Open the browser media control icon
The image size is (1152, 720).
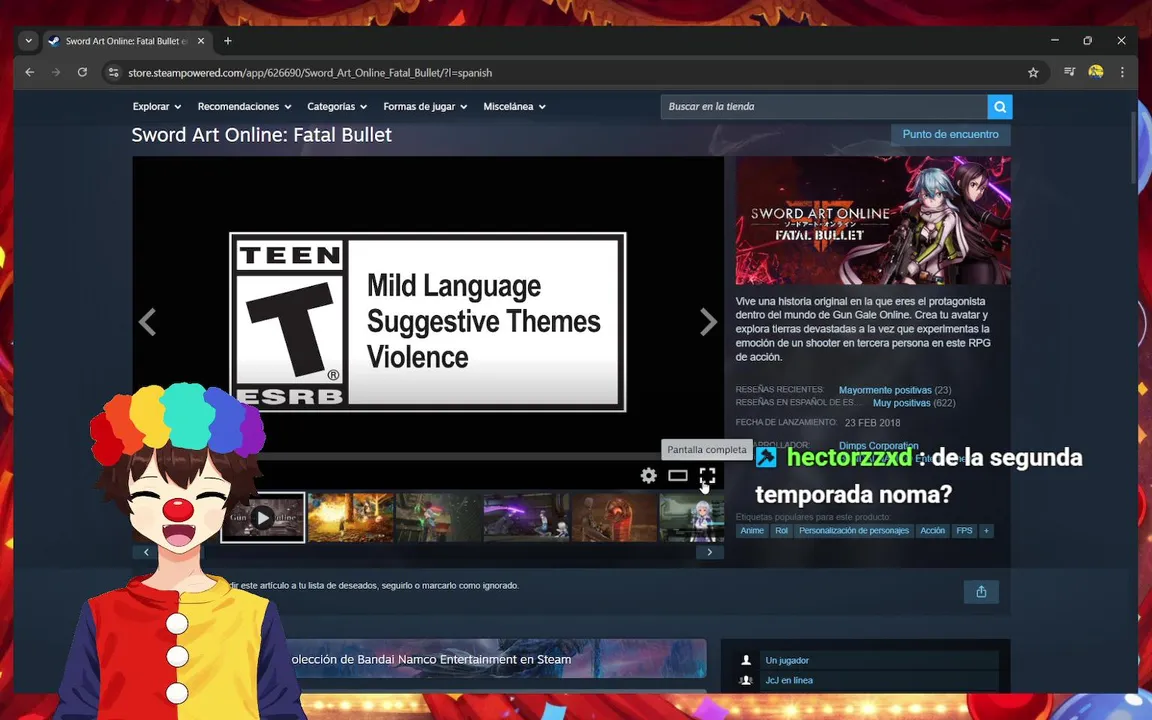pos(1070,72)
